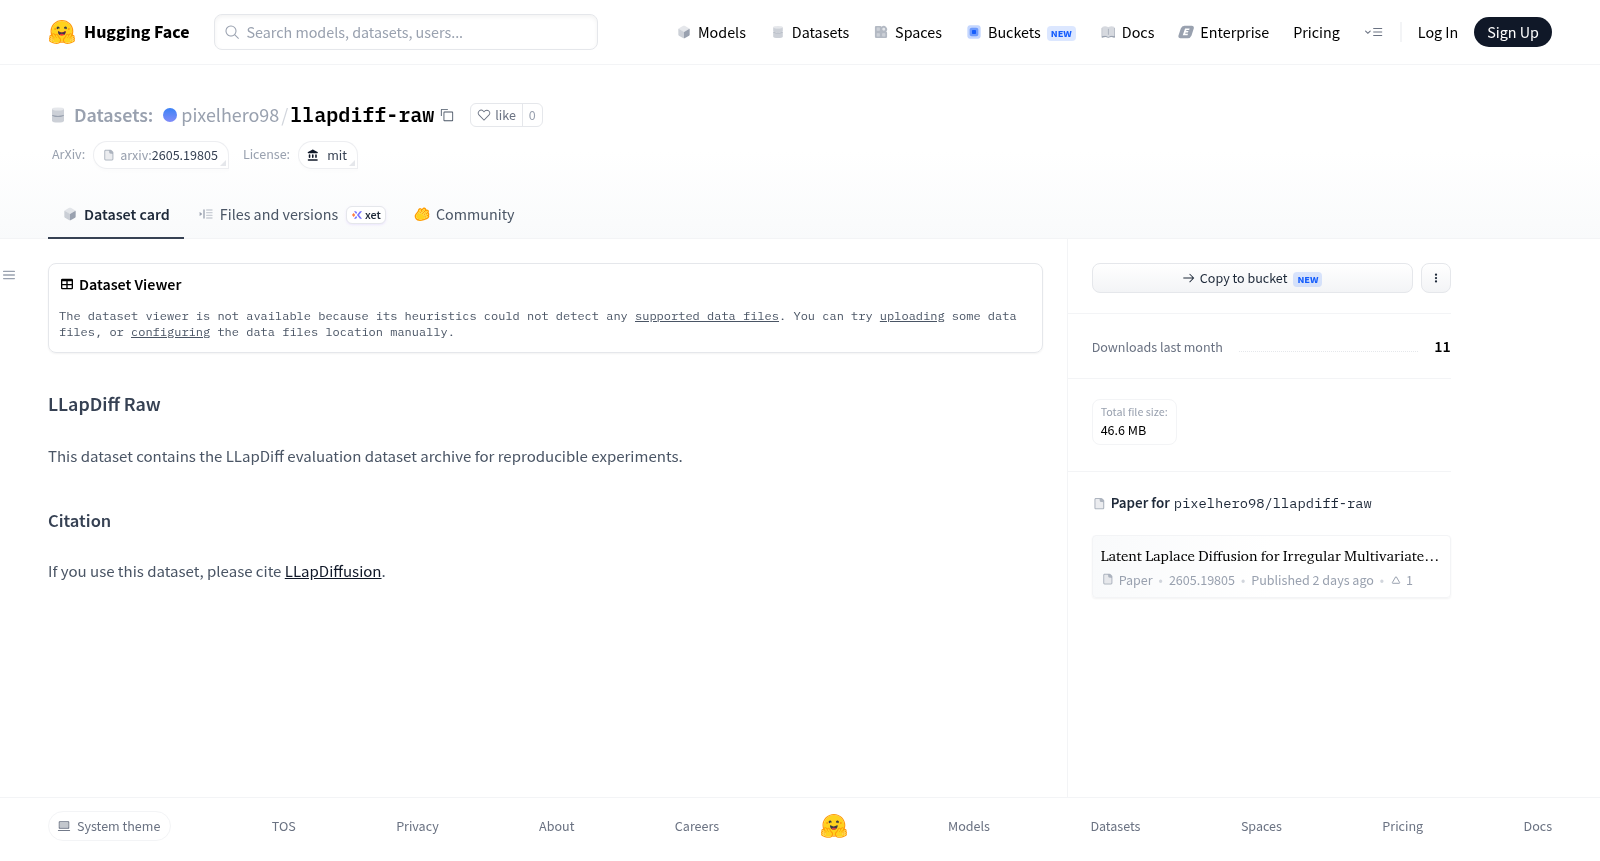Screen dimensions: 1600x861
Task: Click the Log In link
Action: 1437,32
